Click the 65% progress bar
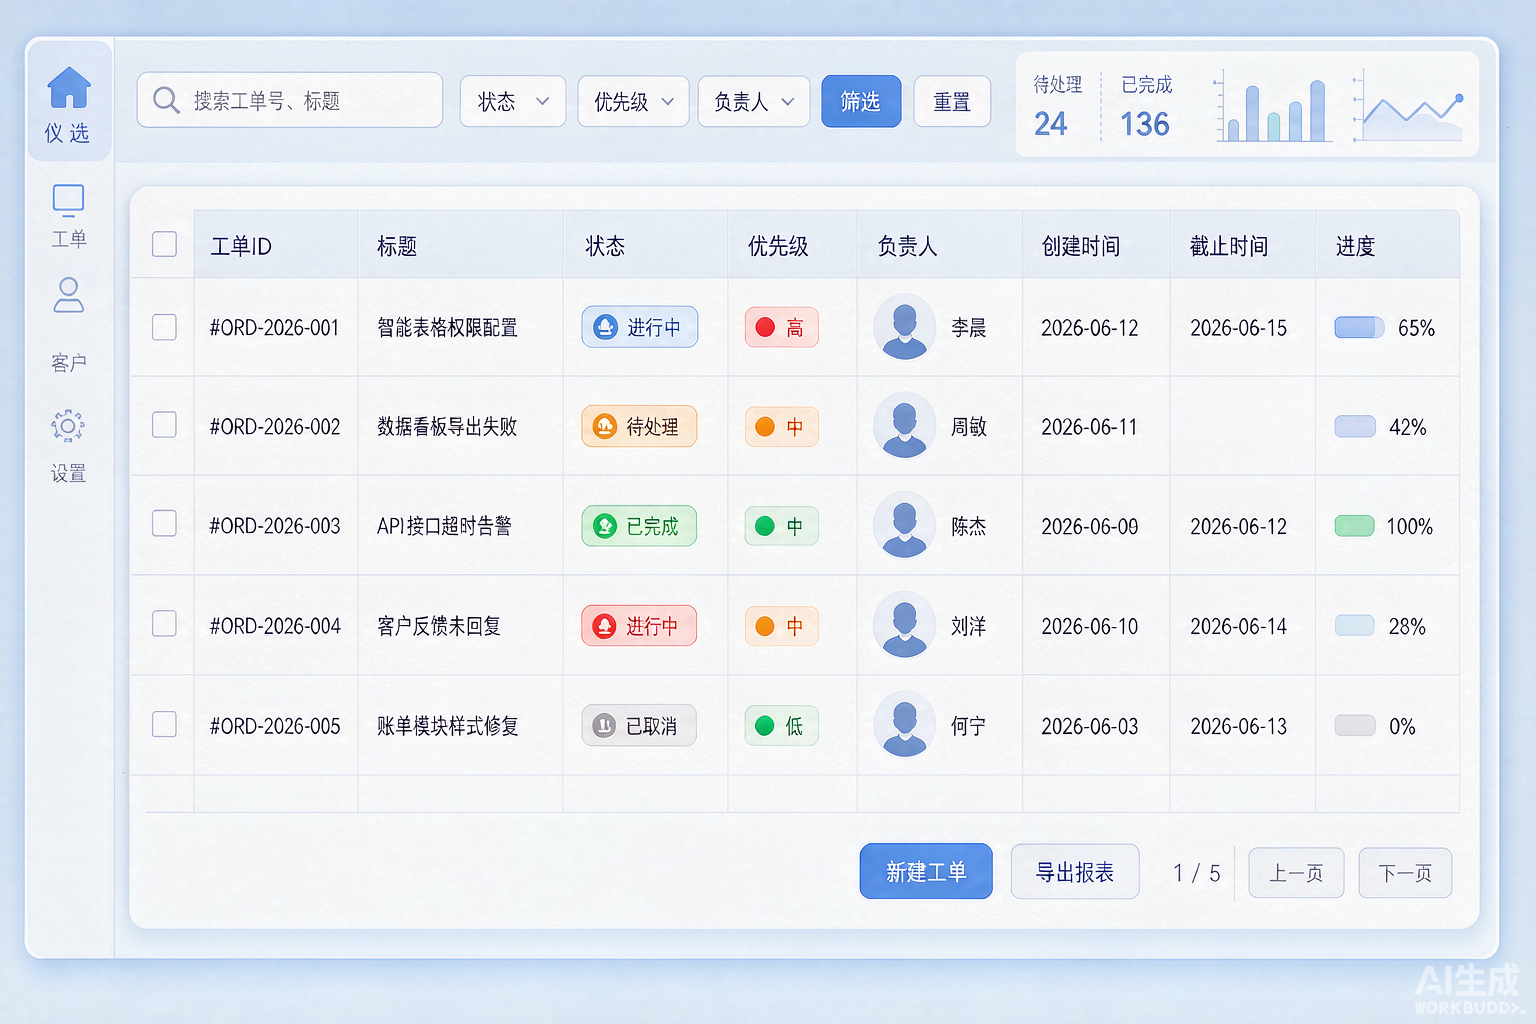 pyautogui.click(x=1359, y=327)
